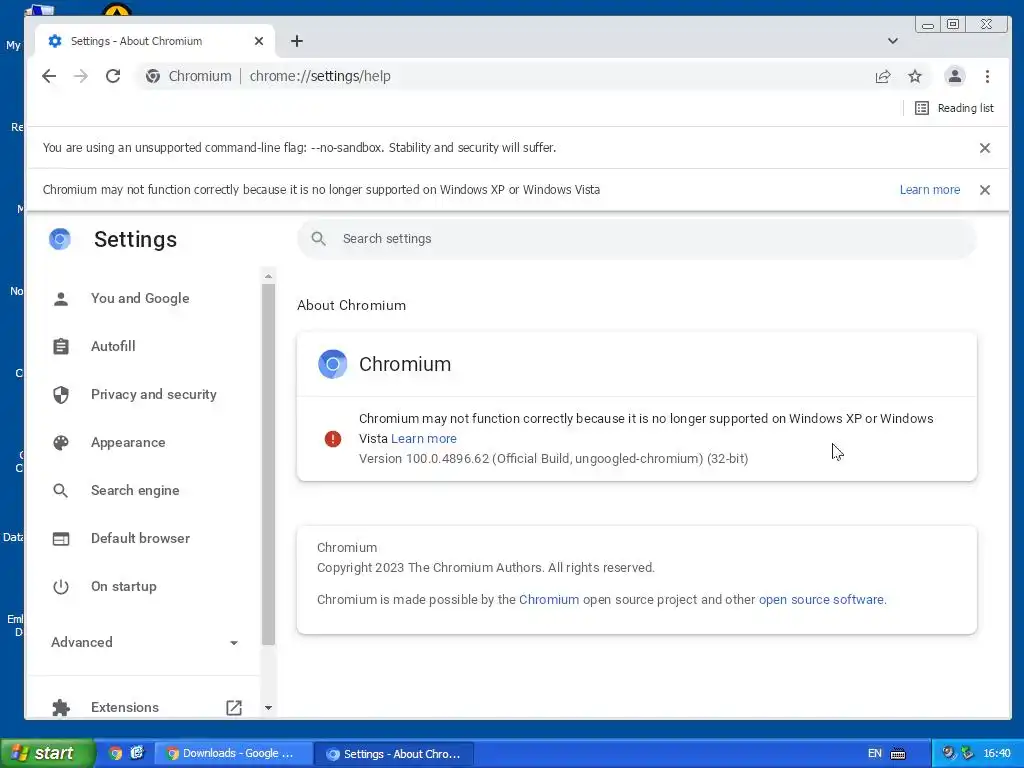Click the clipboard icon beside Autofill
This screenshot has width=1024, height=768.
coord(61,346)
